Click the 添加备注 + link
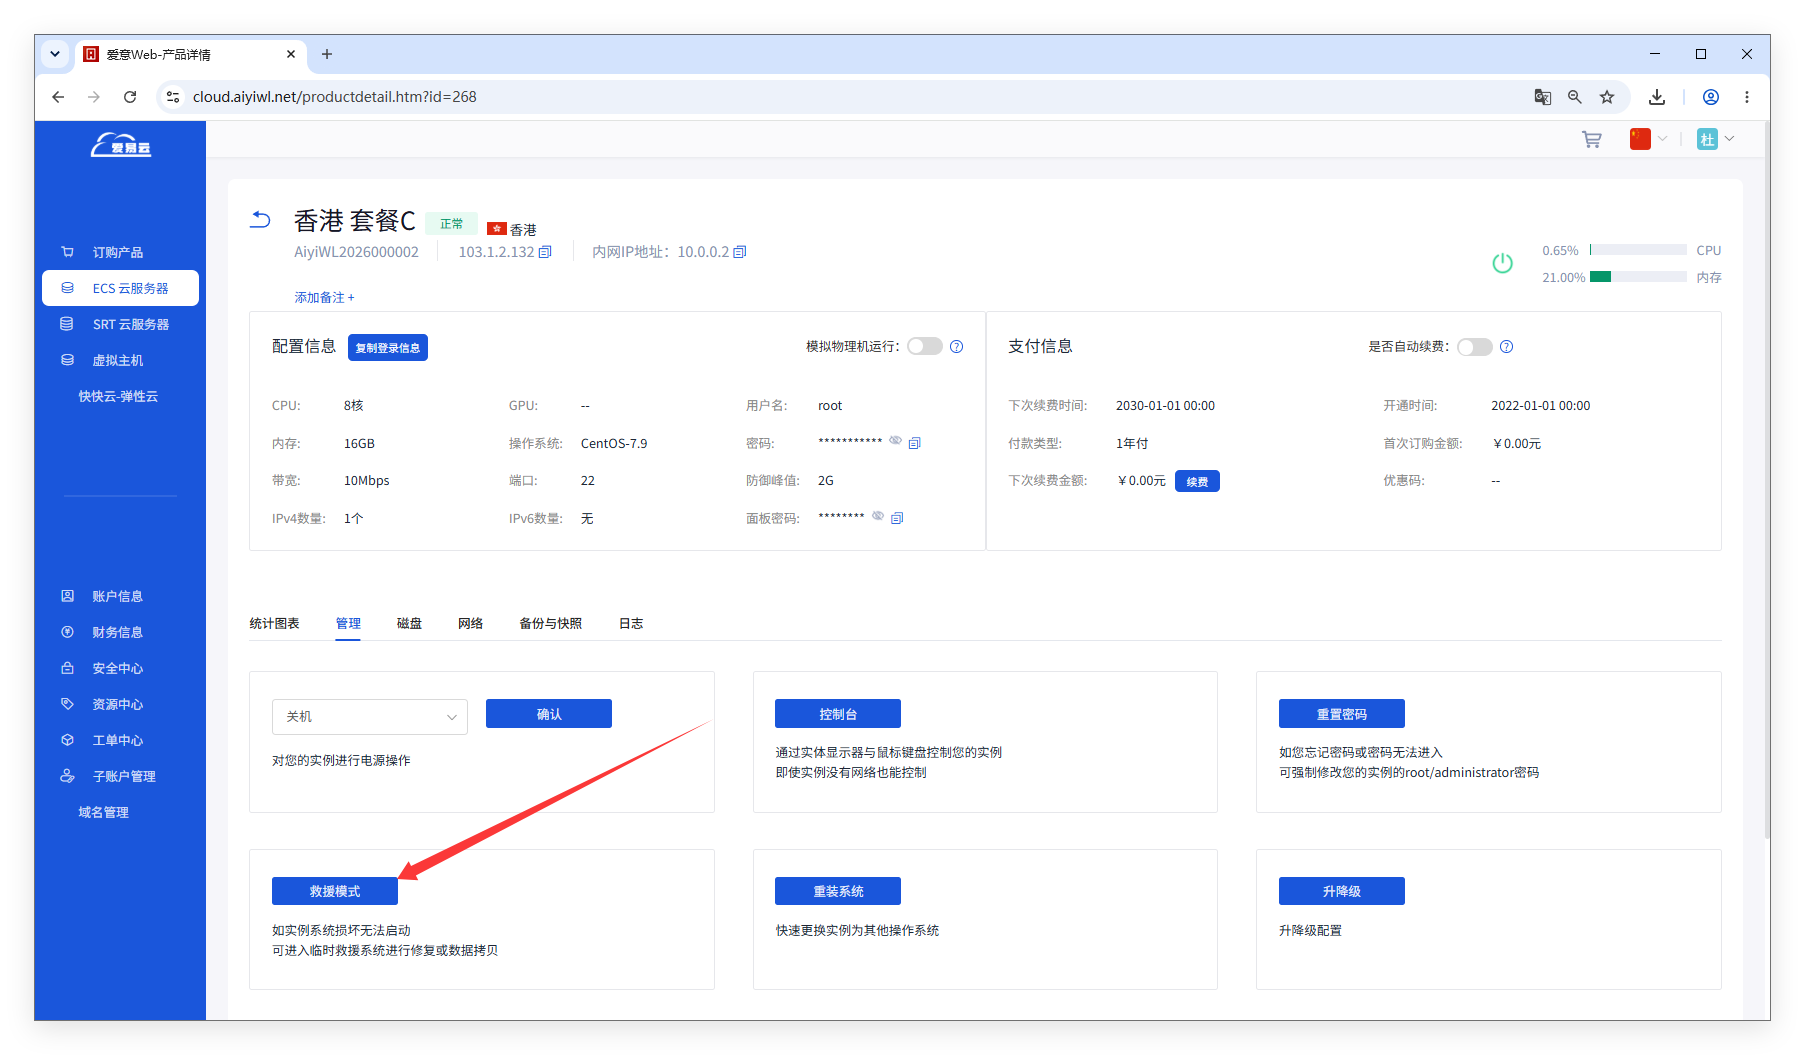Image resolution: width=1805 pixels, height=1055 pixels. coord(324,298)
